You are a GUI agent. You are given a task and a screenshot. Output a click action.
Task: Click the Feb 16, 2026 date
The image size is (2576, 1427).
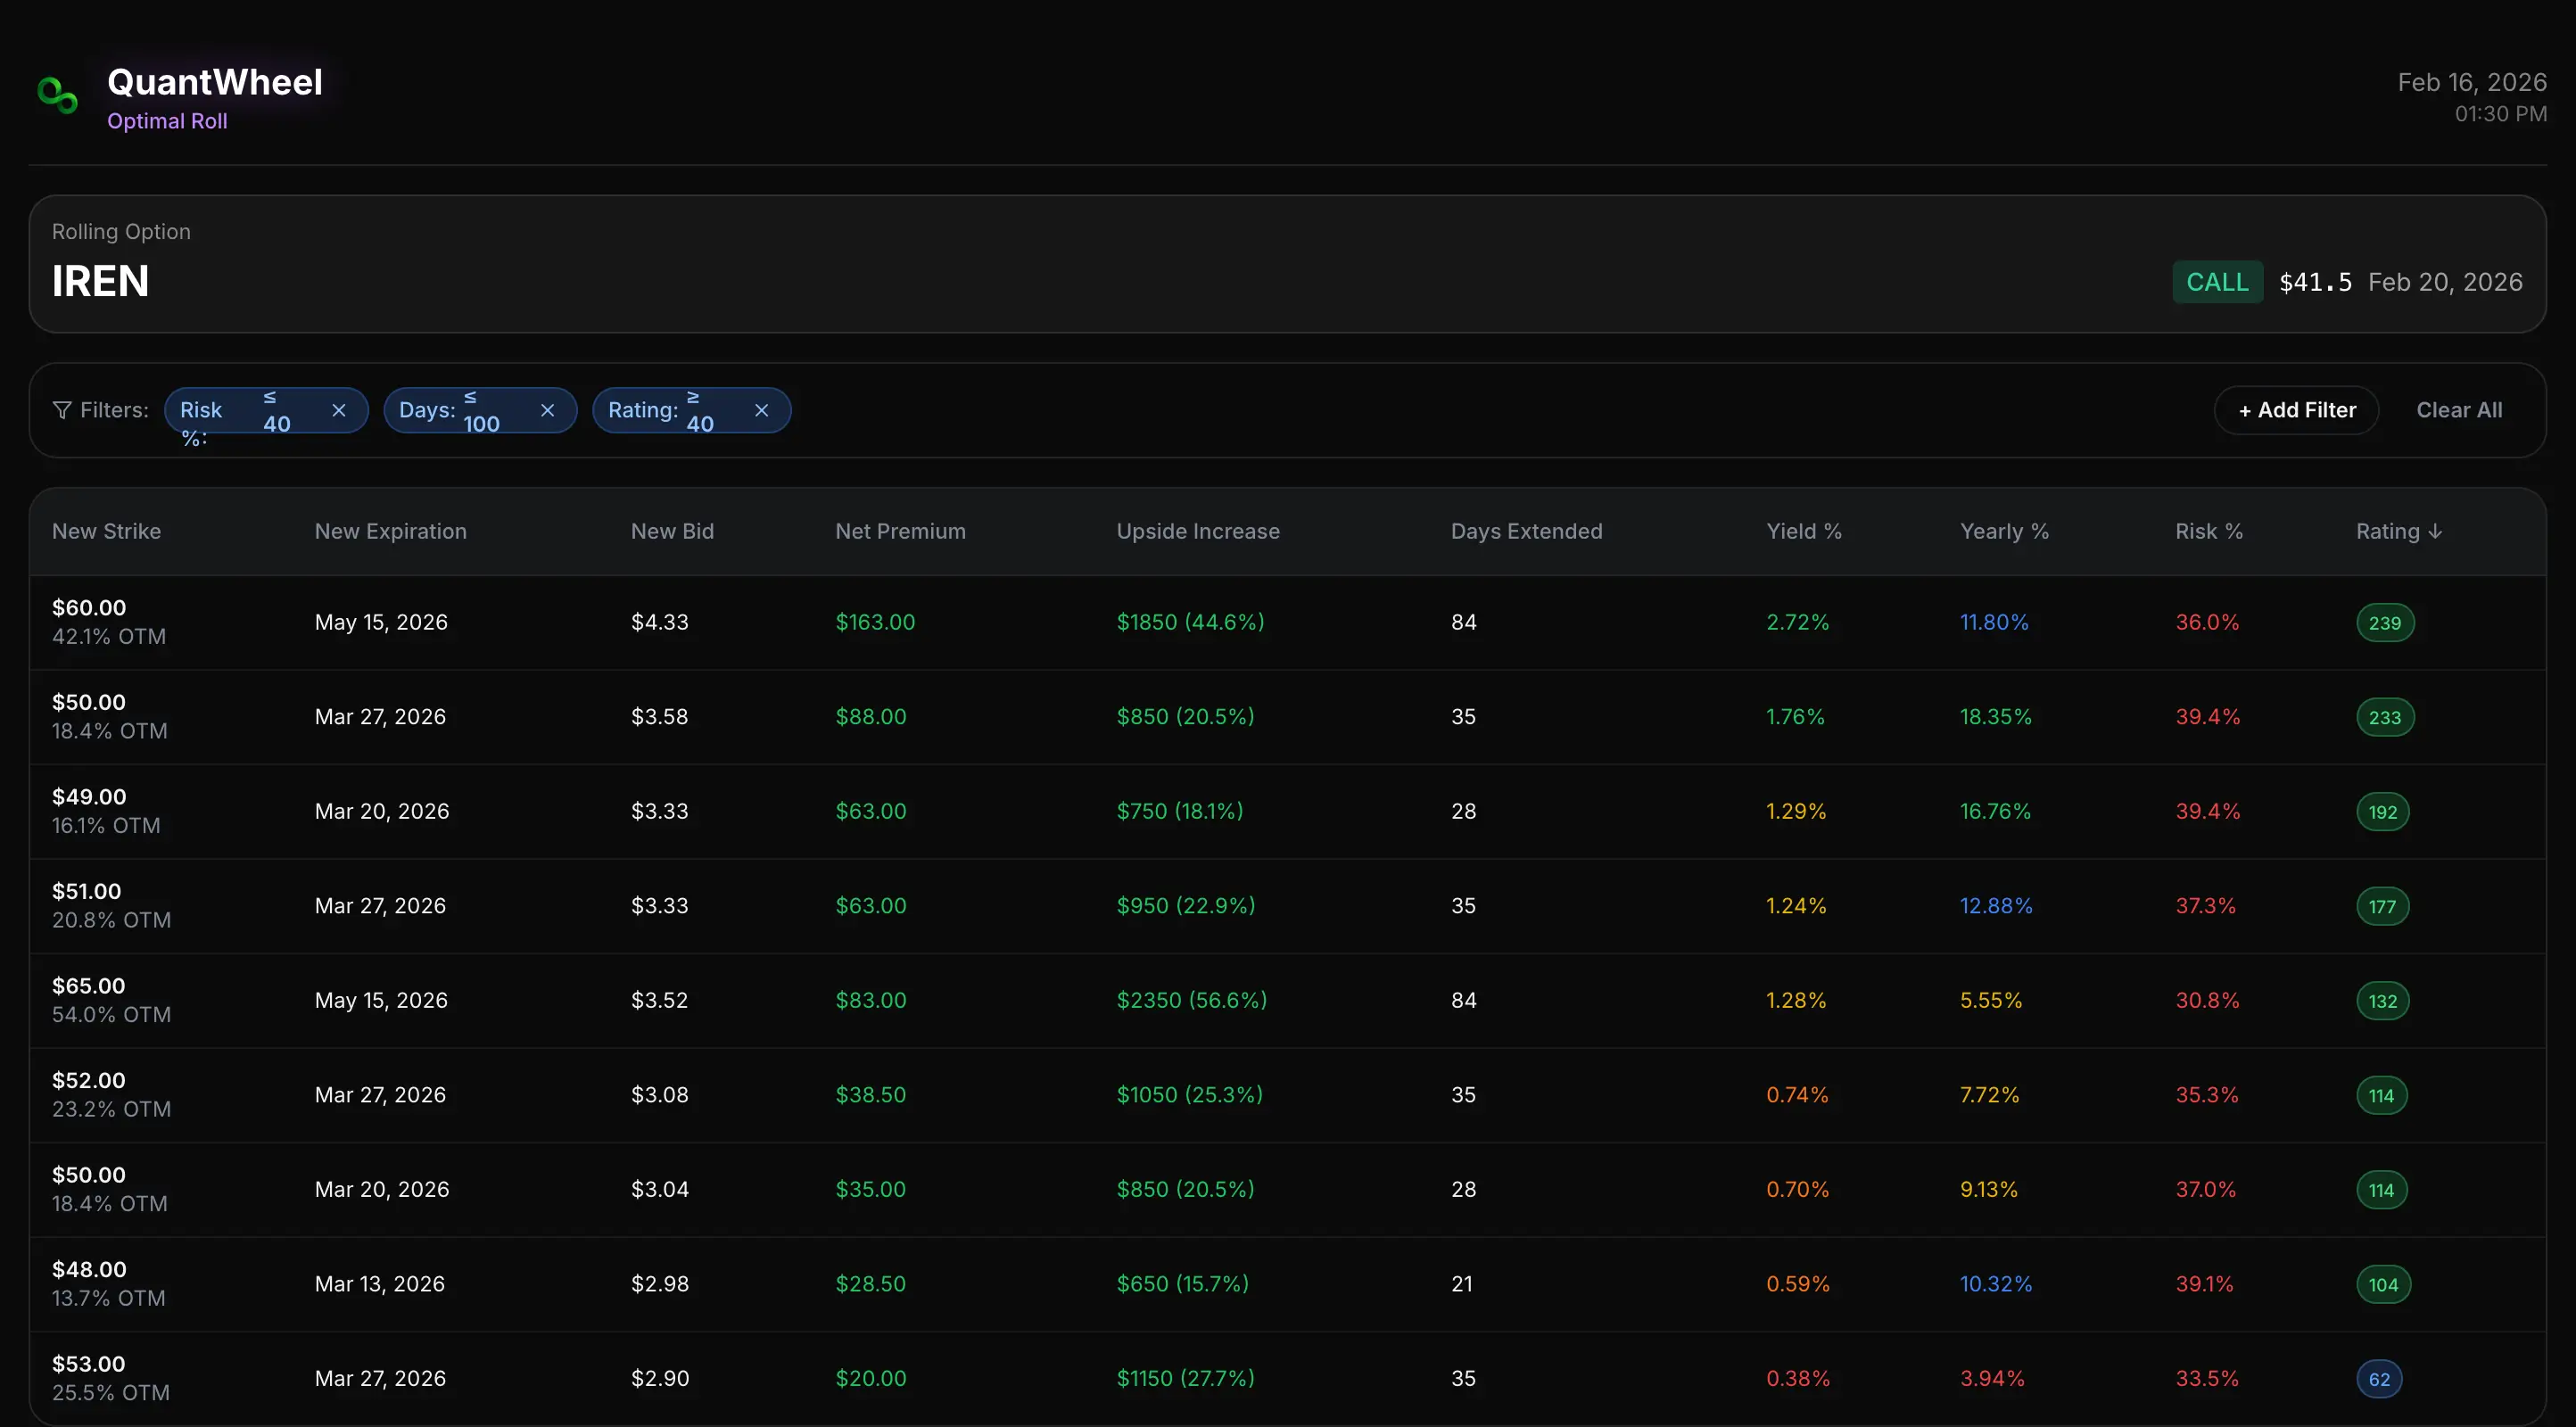click(2472, 82)
